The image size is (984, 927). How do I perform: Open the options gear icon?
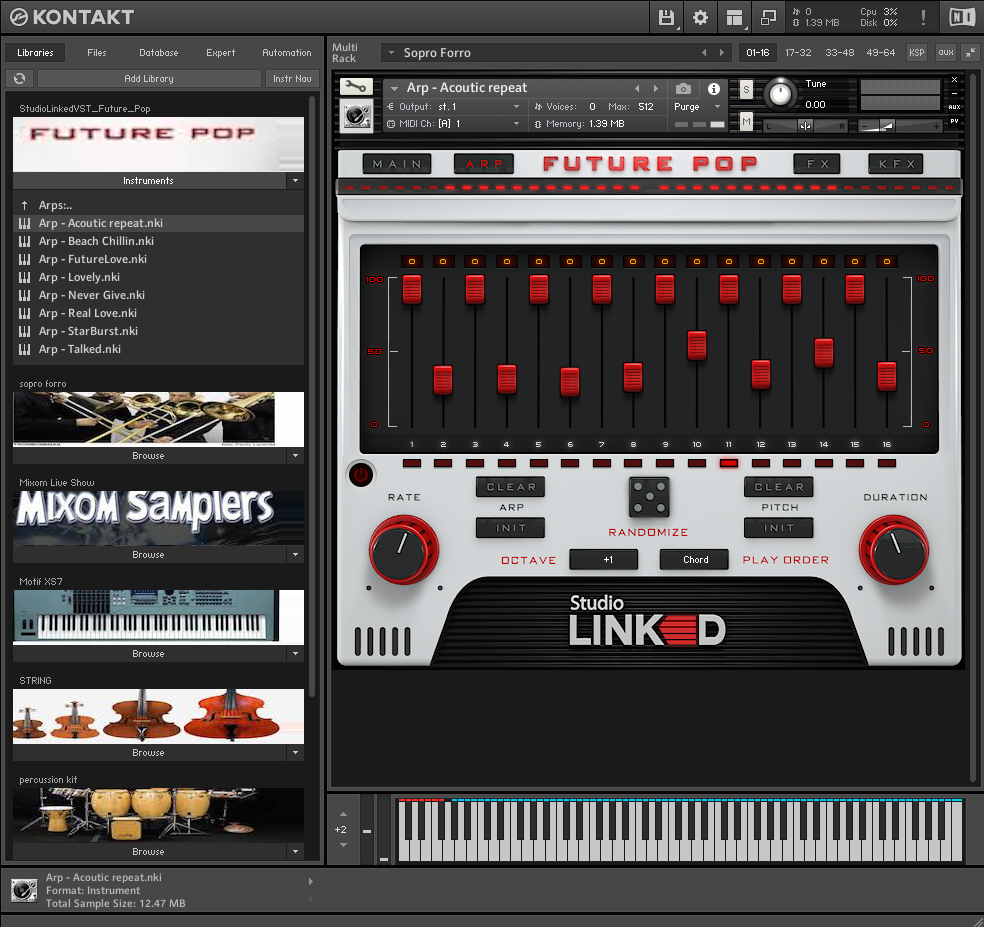700,17
